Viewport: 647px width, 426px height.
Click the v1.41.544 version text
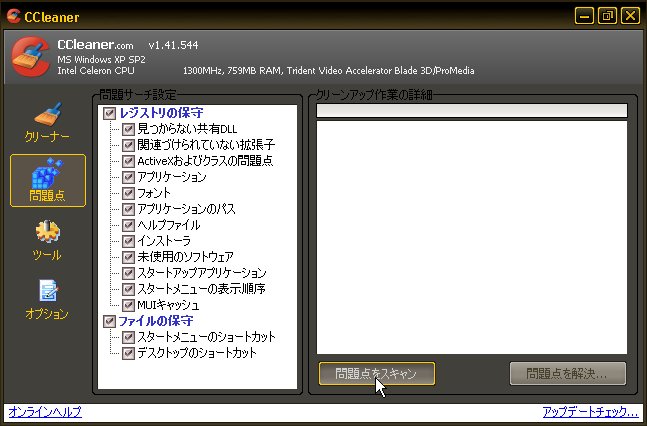(173, 45)
